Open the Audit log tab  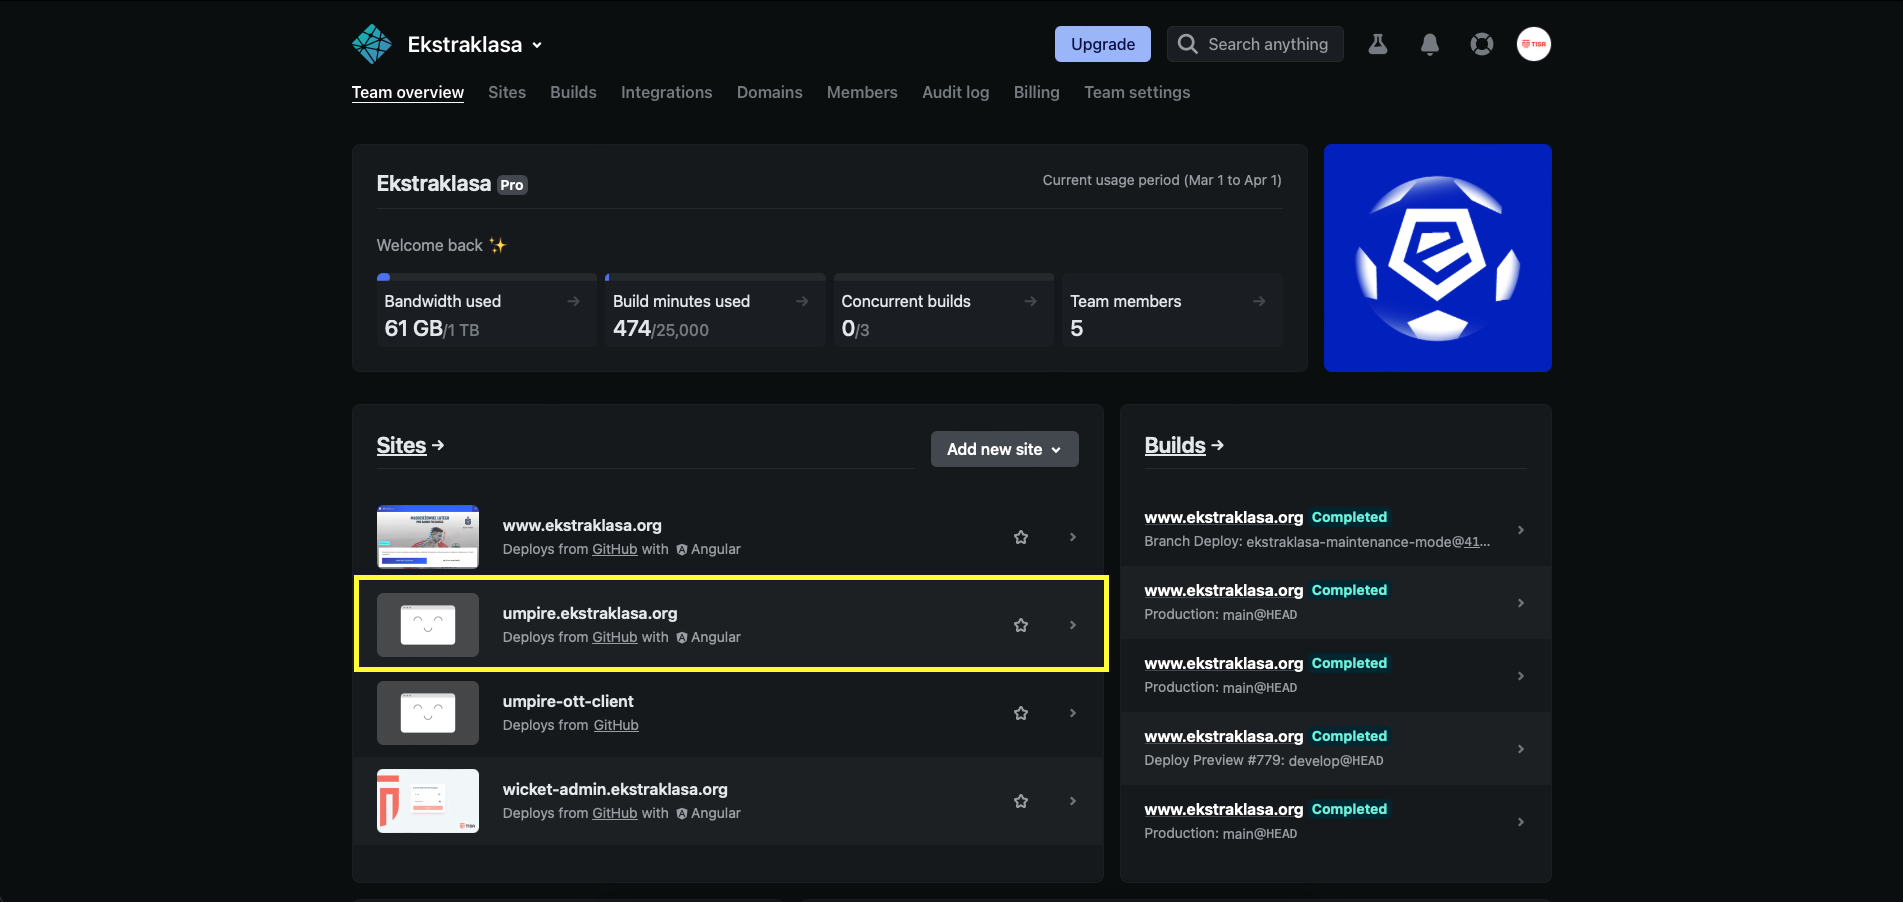click(956, 92)
